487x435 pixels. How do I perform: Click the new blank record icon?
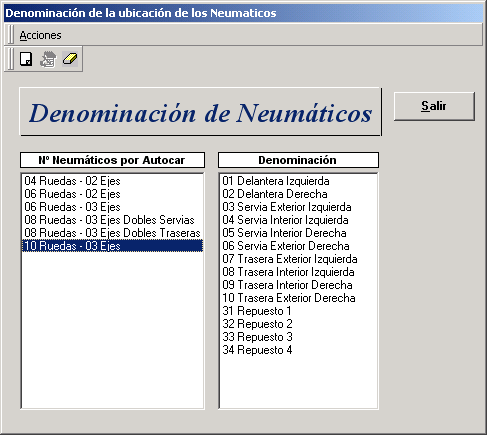[x=26, y=59]
